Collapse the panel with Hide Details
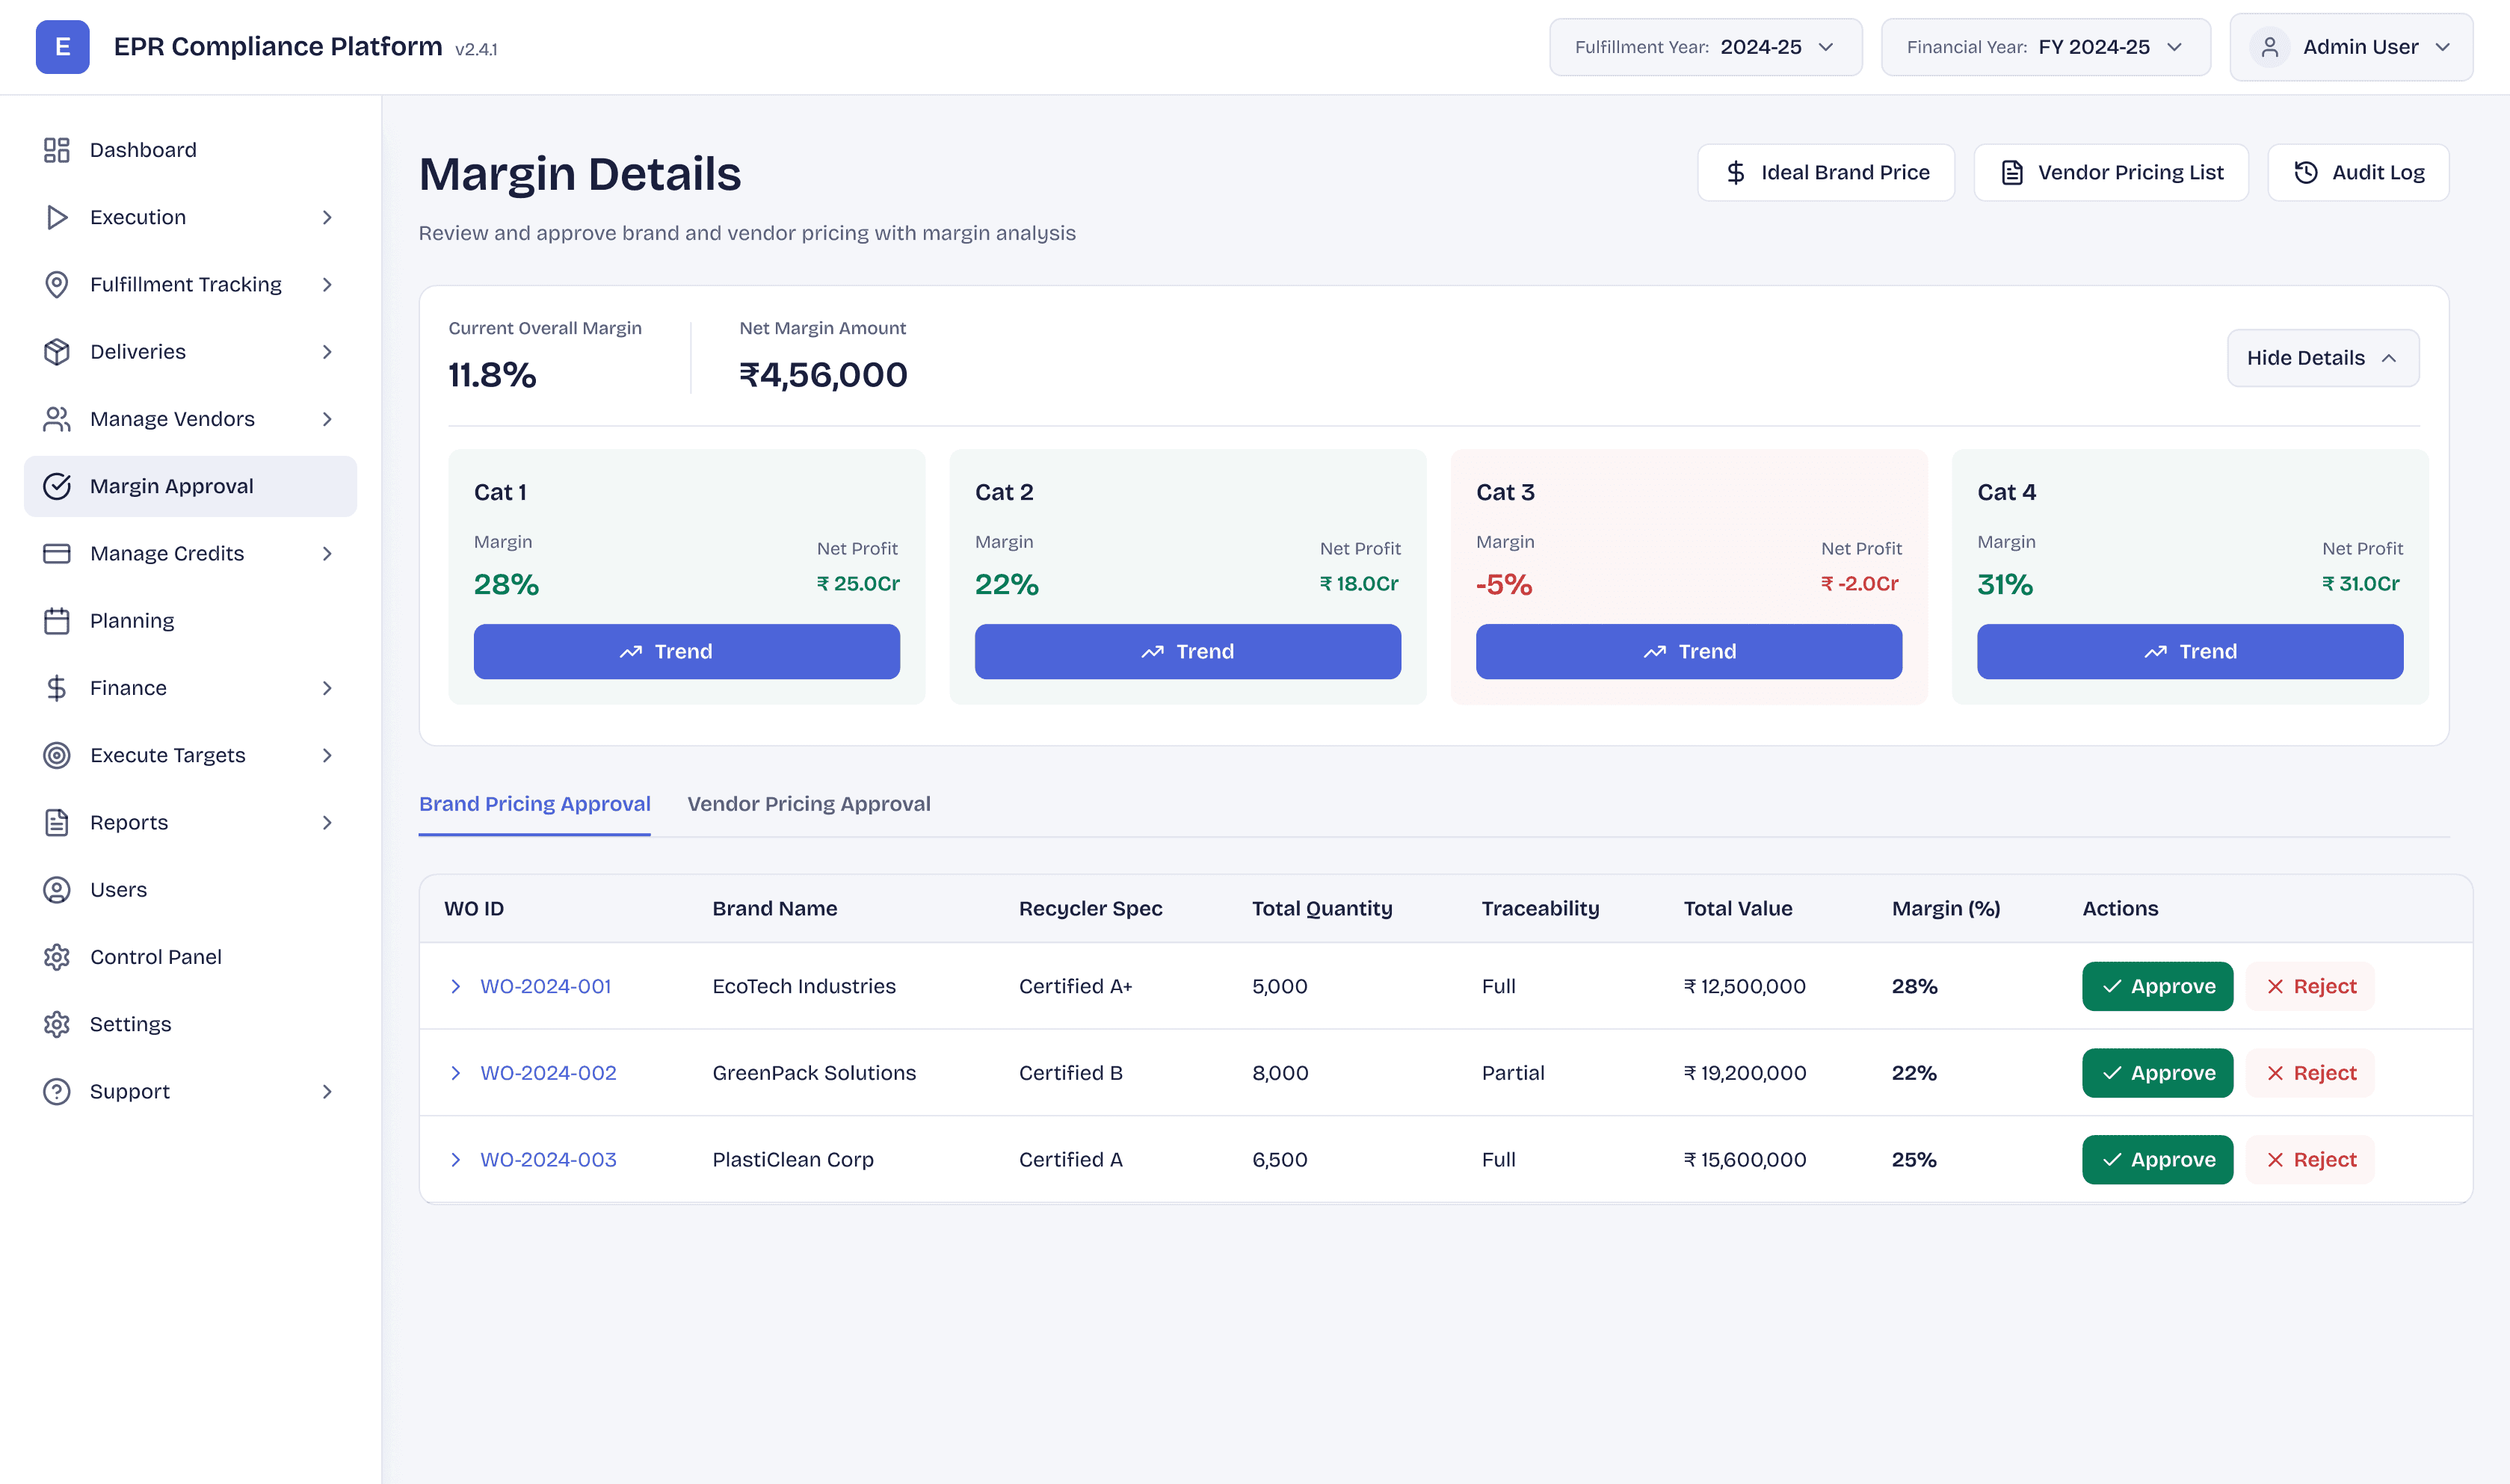 click(x=2322, y=358)
